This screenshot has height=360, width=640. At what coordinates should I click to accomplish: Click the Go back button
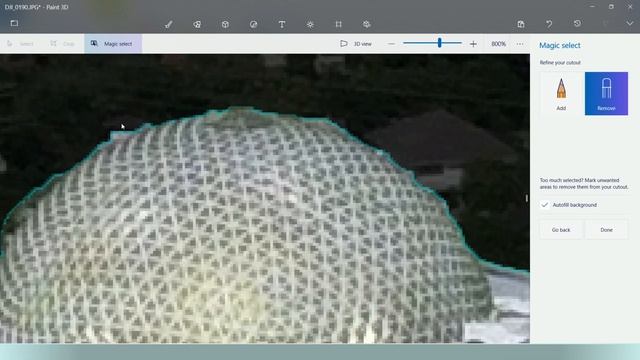click(561, 230)
